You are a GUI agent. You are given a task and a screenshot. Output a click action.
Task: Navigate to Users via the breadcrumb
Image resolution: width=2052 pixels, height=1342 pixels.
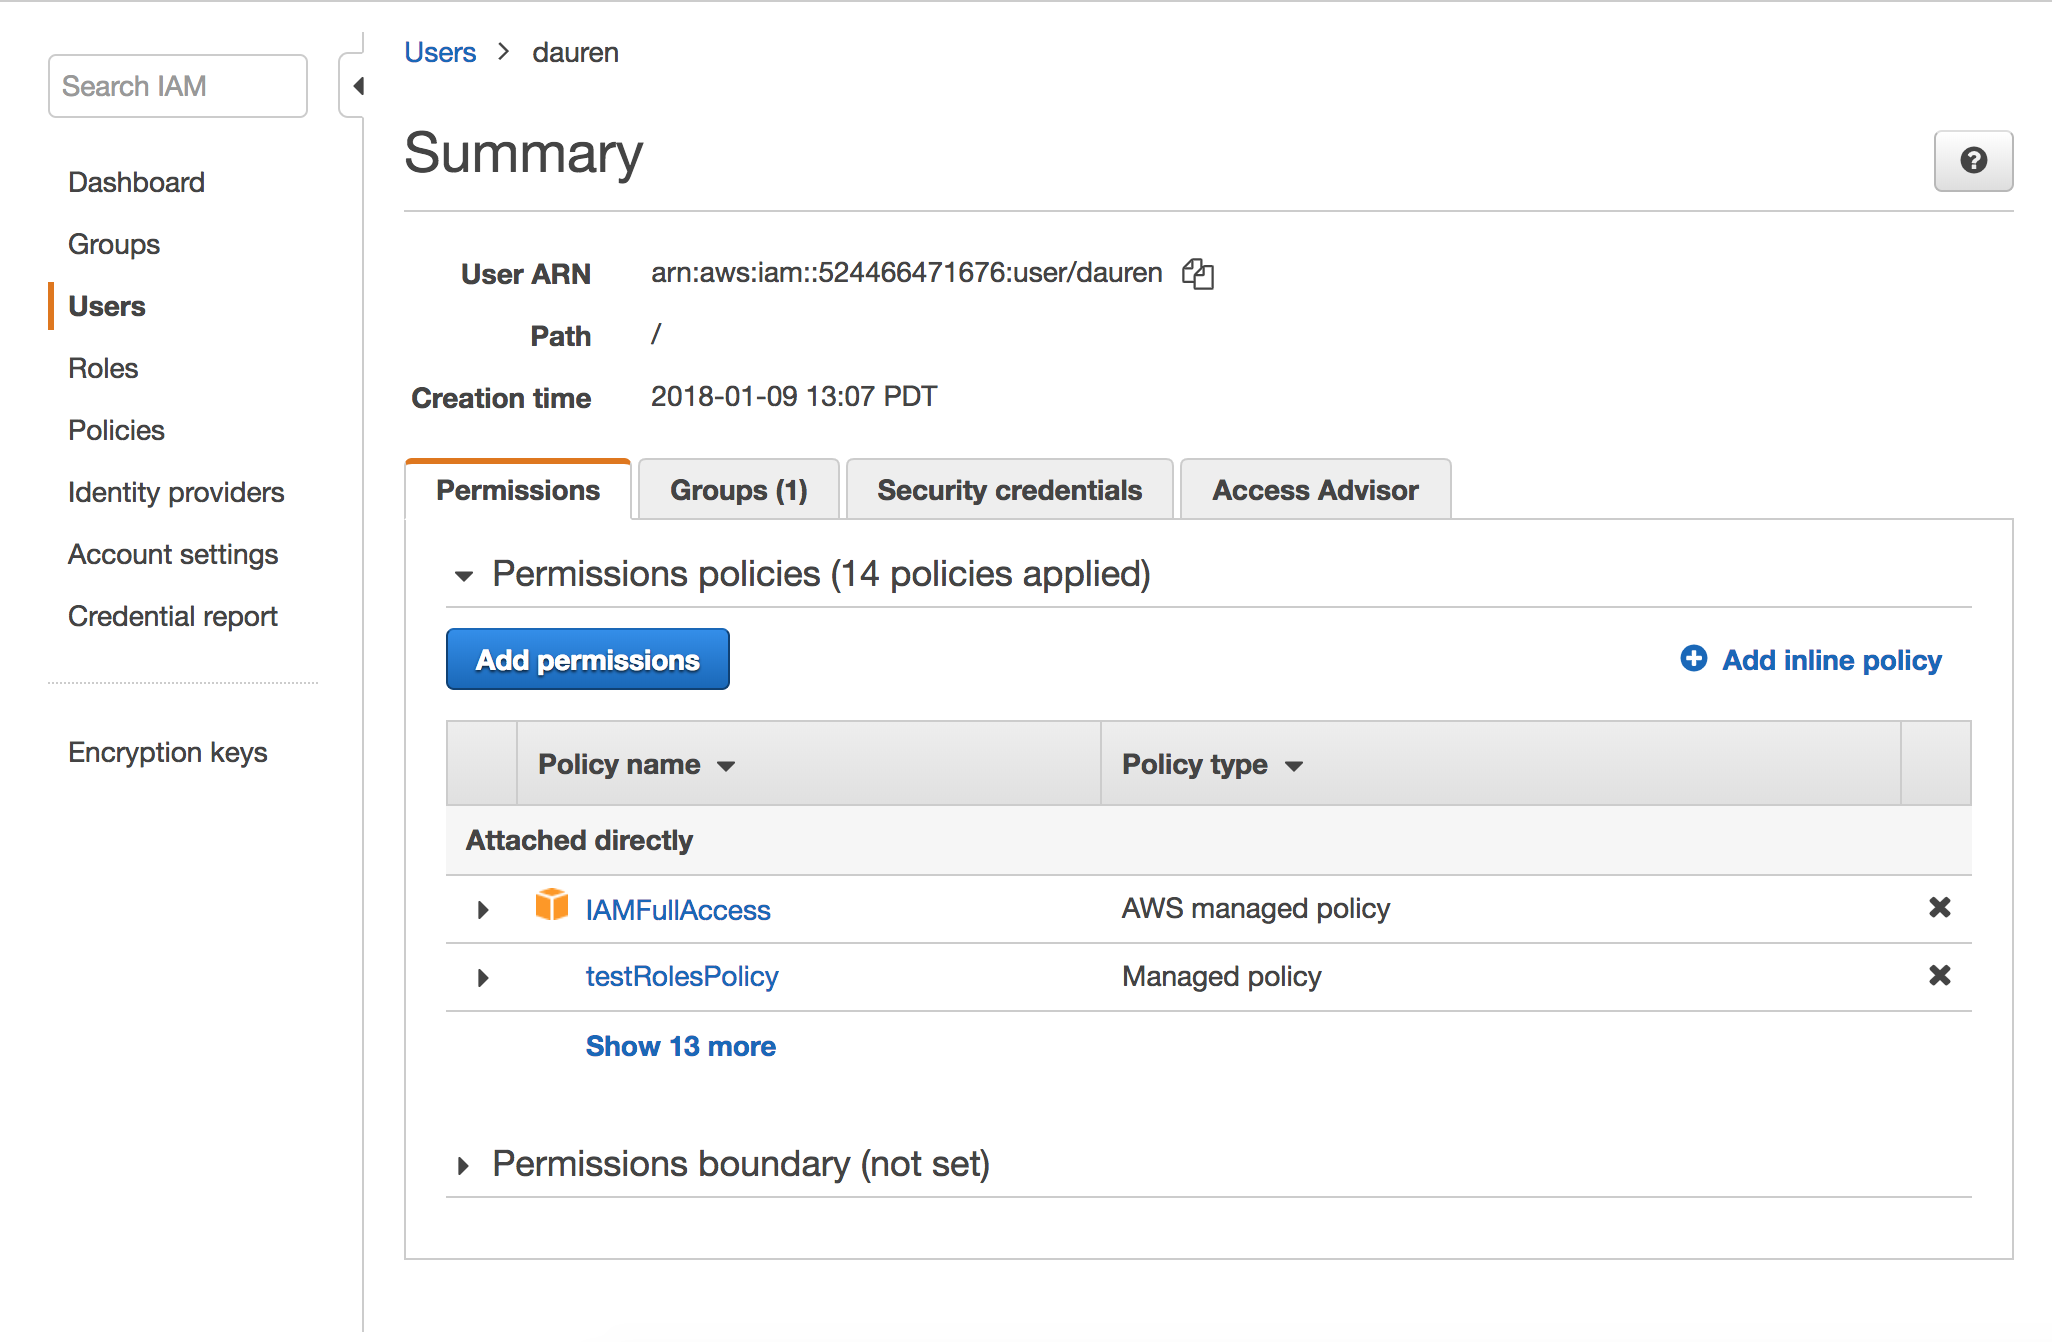click(x=440, y=51)
